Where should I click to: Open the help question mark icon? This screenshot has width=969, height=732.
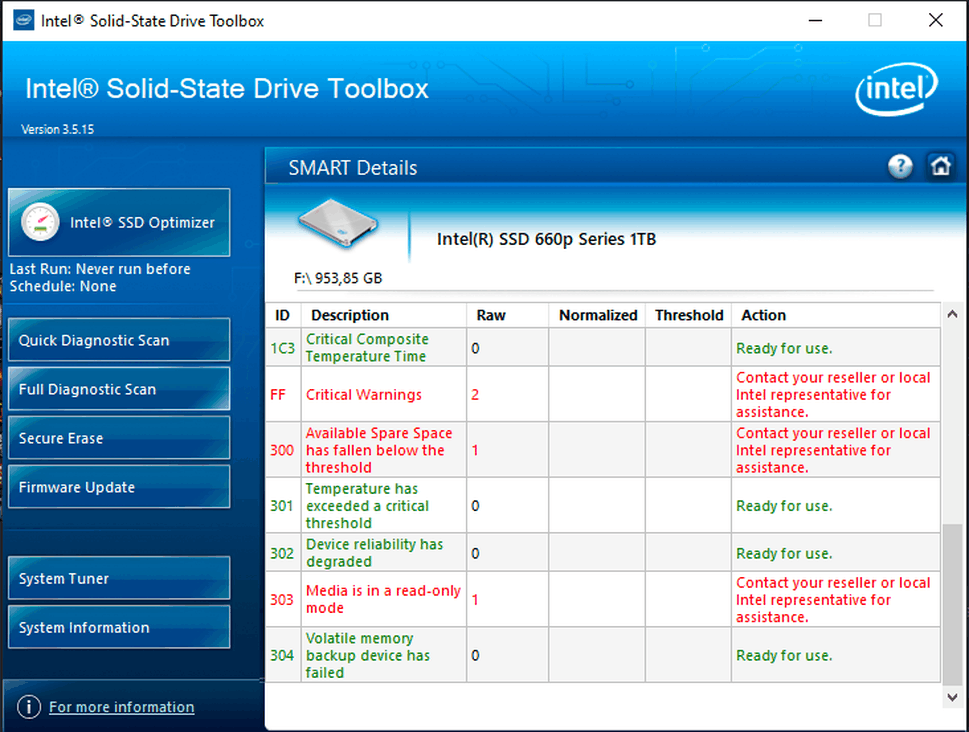(x=900, y=166)
